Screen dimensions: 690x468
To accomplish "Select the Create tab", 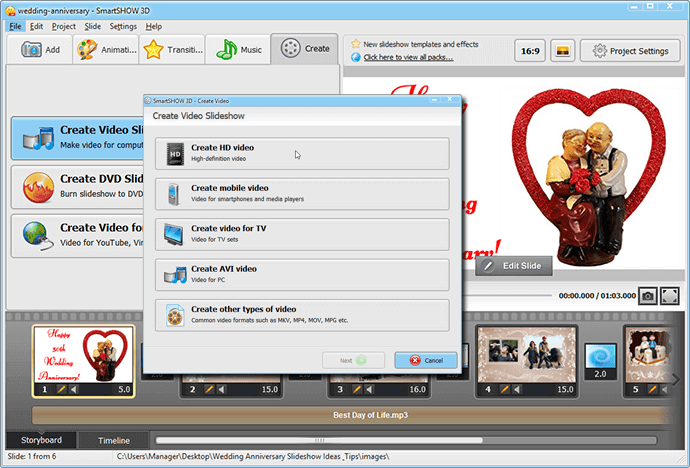I will point(305,49).
